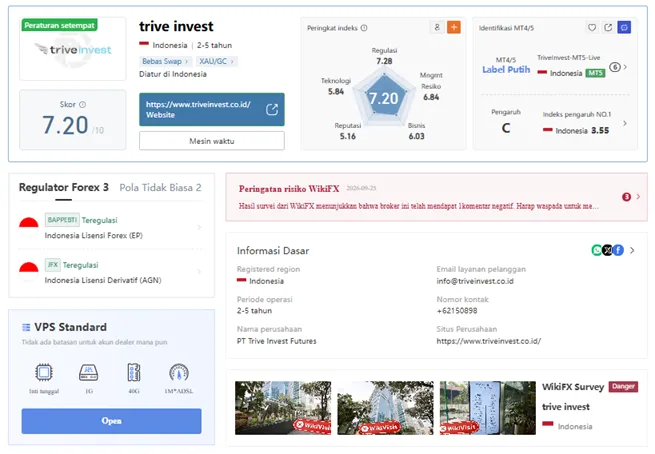Click the 1M*ADSL speed gauge icon
This screenshot has height=454, width=655.
coord(179,372)
